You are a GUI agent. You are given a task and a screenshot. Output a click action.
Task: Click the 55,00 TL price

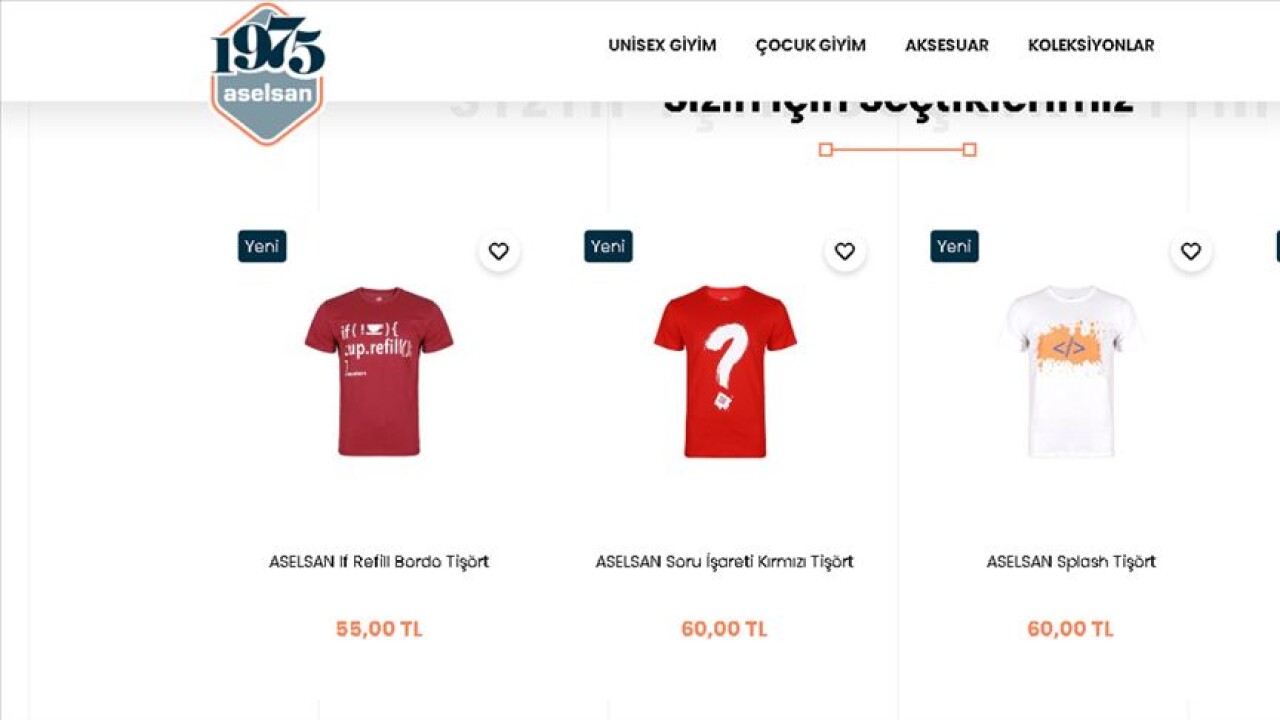point(379,629)
